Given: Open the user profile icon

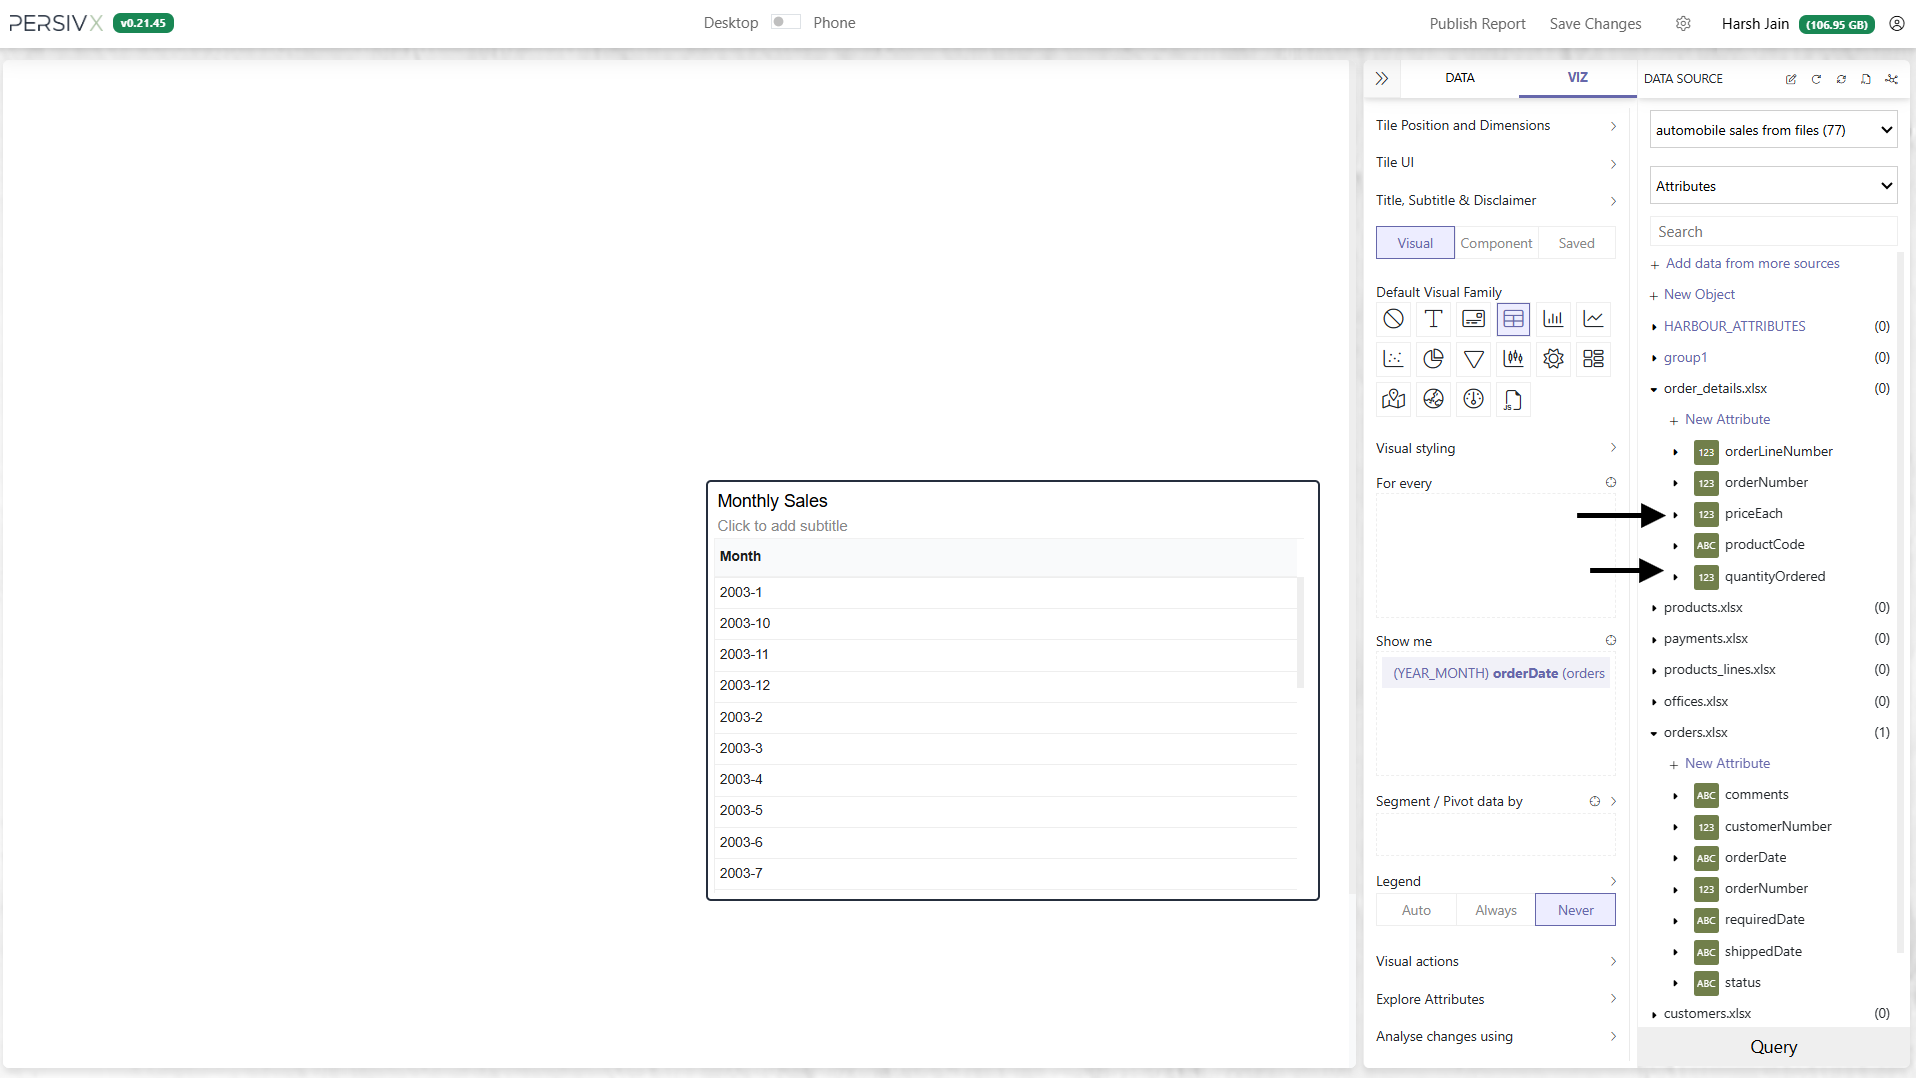Looking at the screenshot, I should click(x=1896, y=23).
